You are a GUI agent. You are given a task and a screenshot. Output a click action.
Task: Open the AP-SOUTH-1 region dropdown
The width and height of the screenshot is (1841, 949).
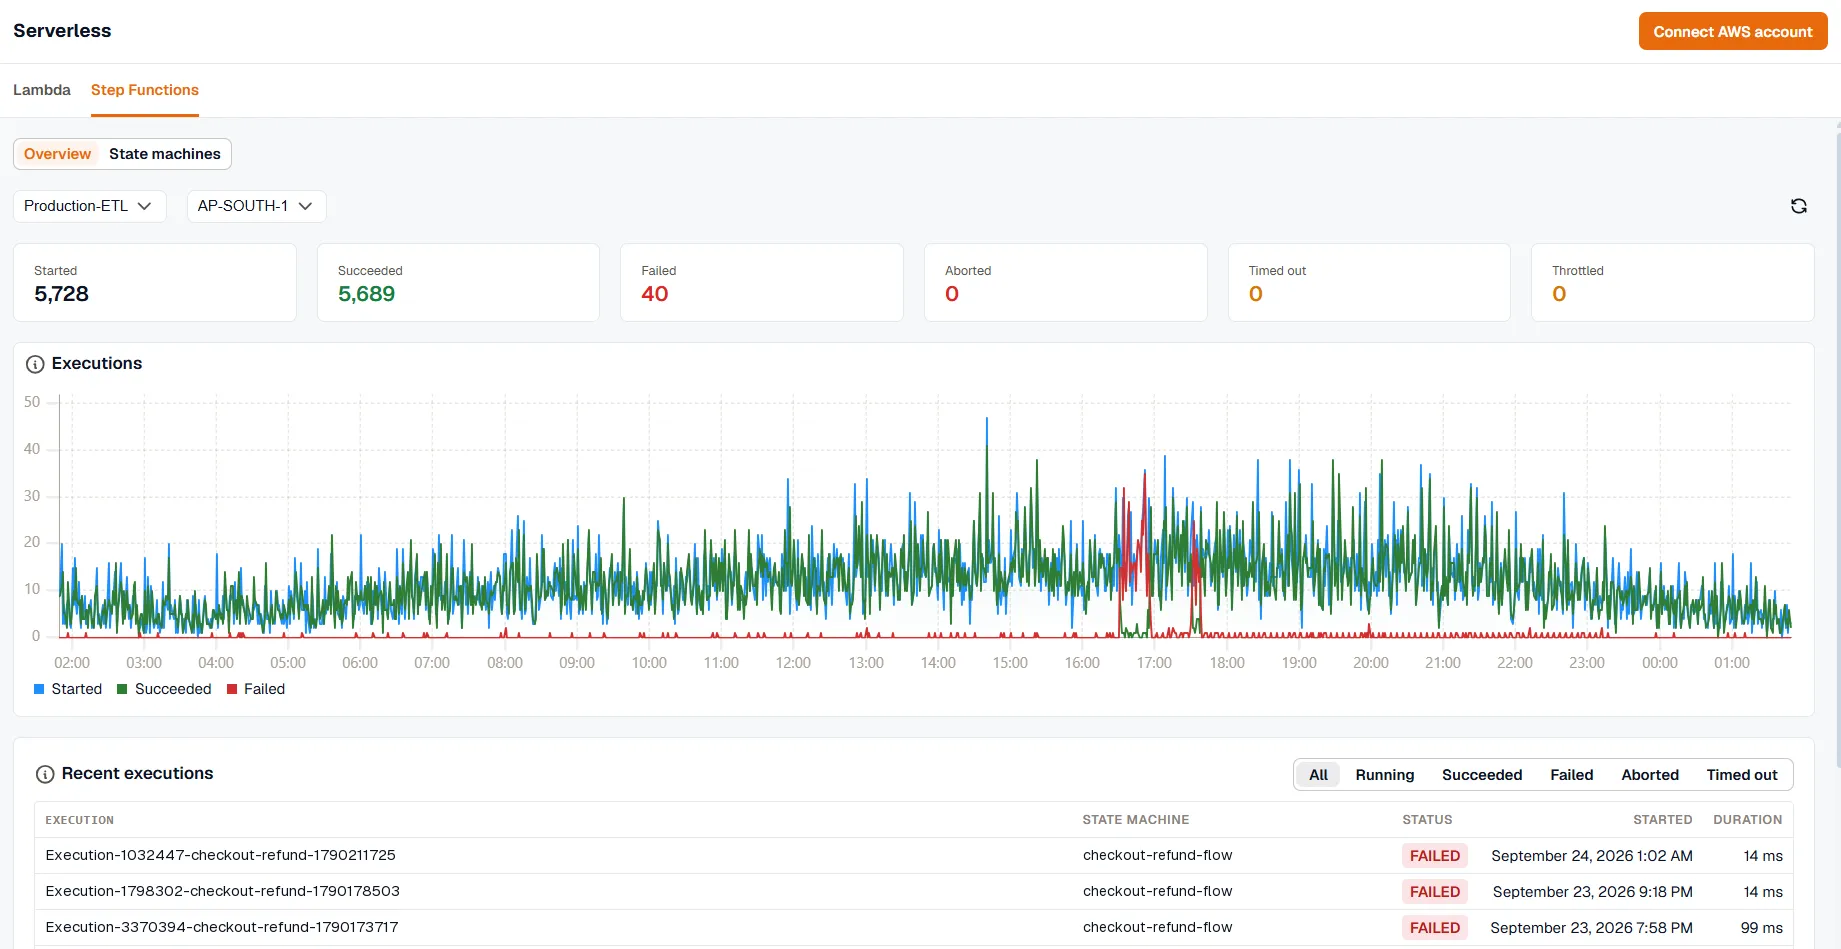click(256, 206)
